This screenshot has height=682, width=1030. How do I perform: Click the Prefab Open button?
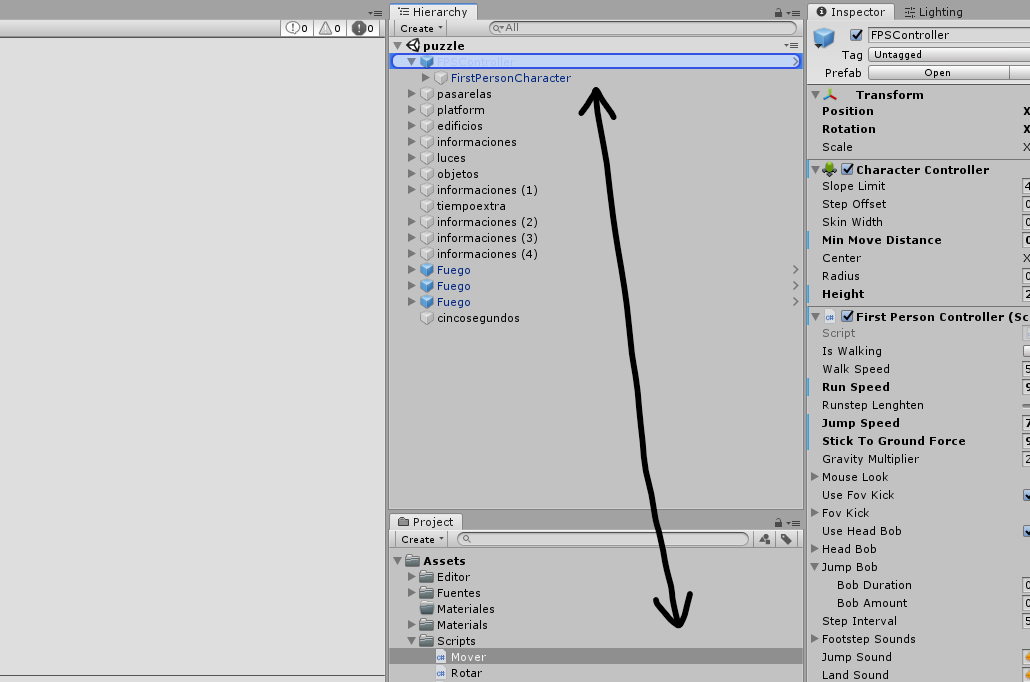click(937, 73)
